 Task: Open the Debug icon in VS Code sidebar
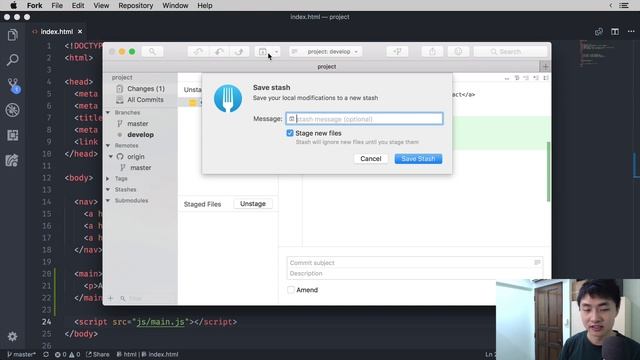13,110
